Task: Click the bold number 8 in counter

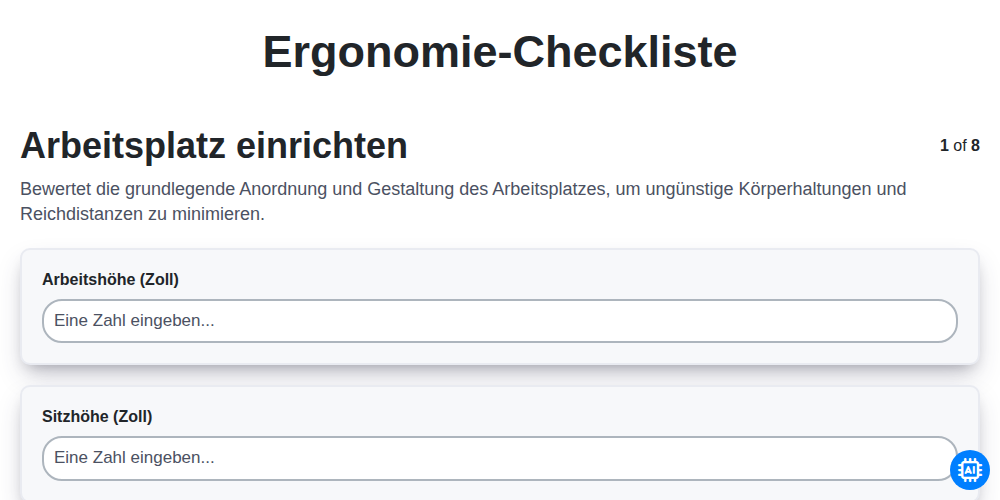Action: (975, 145)
